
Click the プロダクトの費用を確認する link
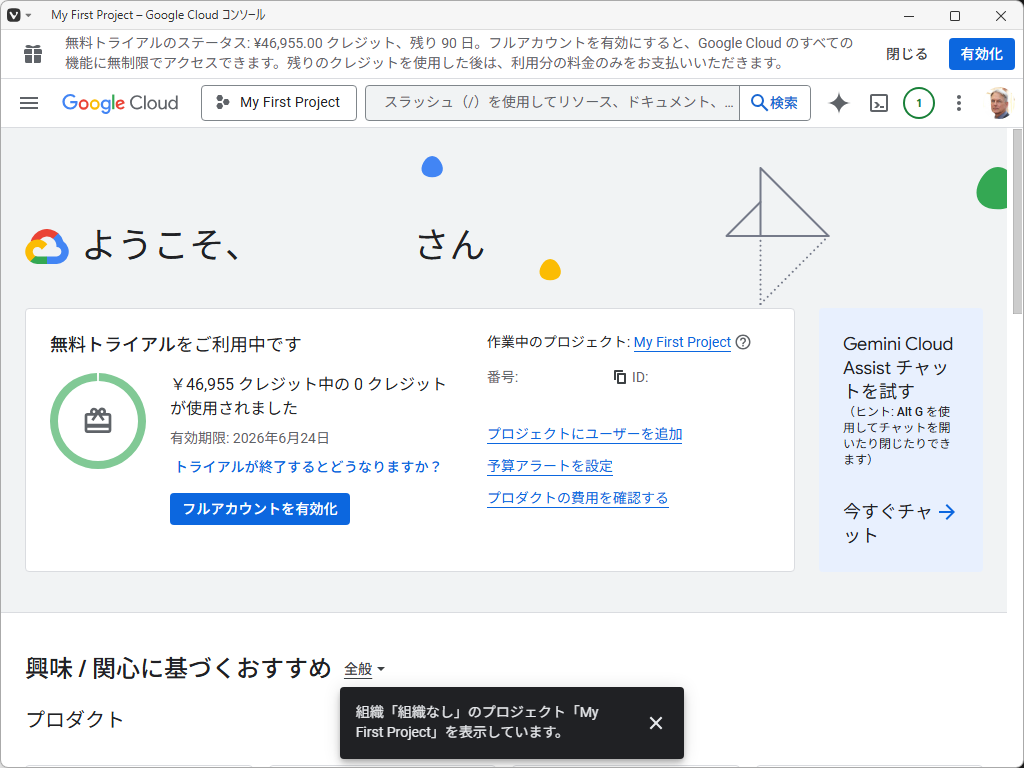(x=577, y=498)
